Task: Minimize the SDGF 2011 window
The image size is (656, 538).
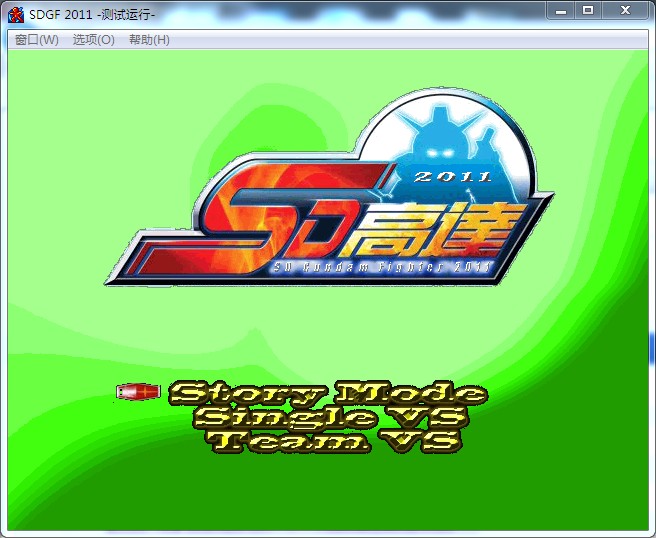Action: click(561, 10)
